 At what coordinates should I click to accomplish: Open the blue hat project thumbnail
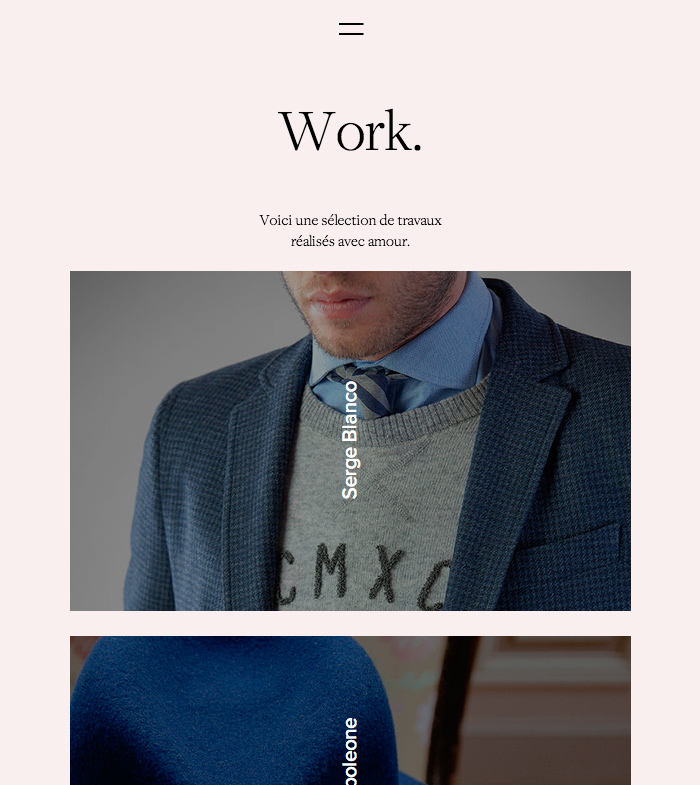pyautogui.click(x=351, y=710)
